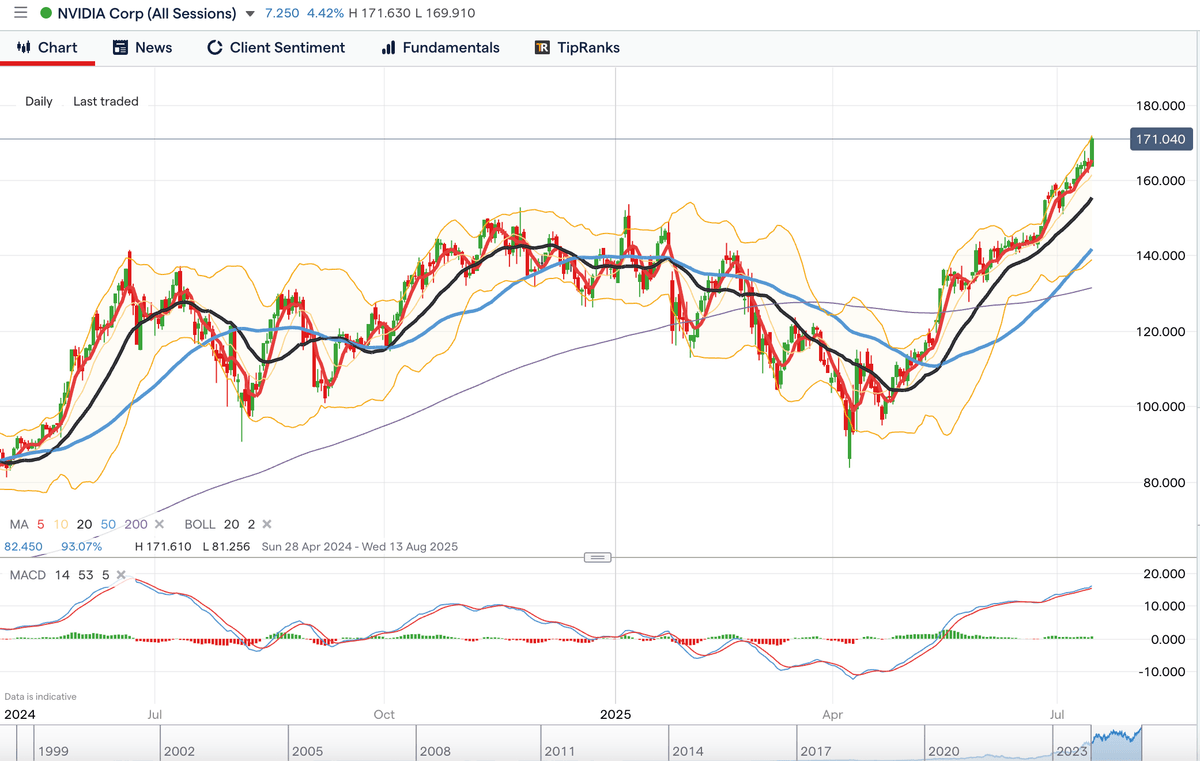Jump to 2014 in the navigator timeline
This screenshot has width=1200, height=761.
tap(688, 750)
